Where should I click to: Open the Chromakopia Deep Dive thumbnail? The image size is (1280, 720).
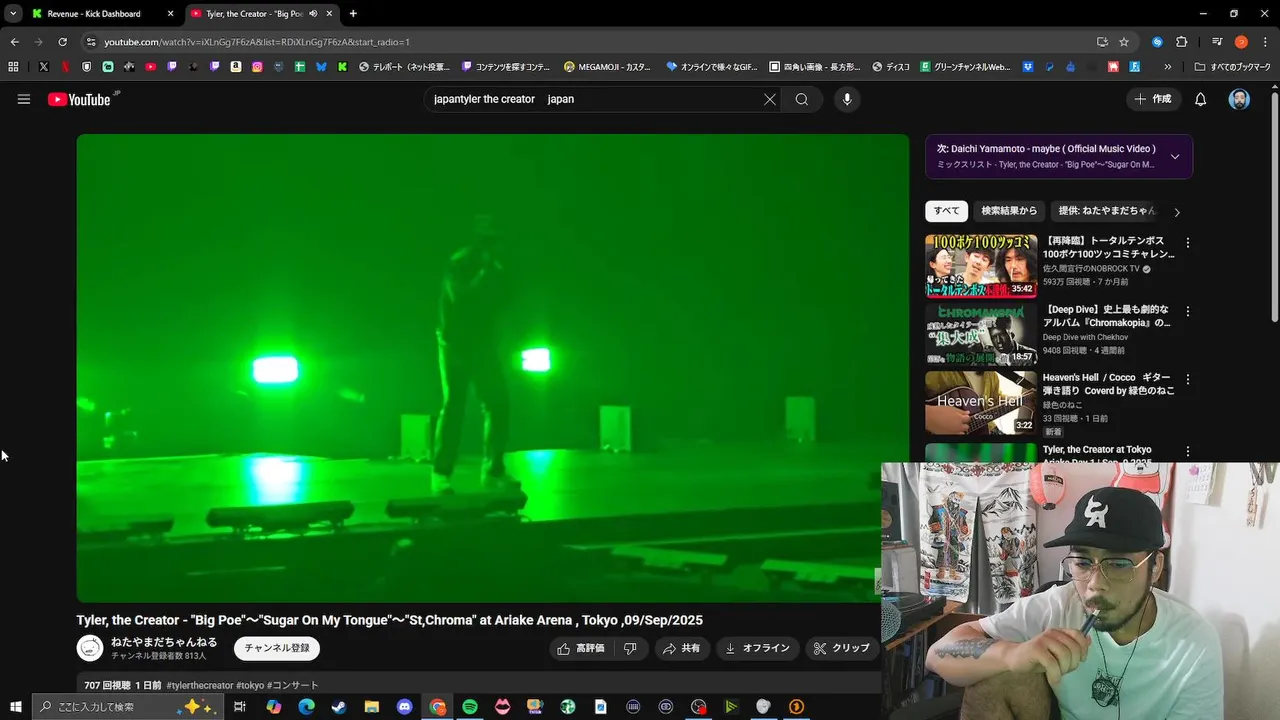coord(981,334)
